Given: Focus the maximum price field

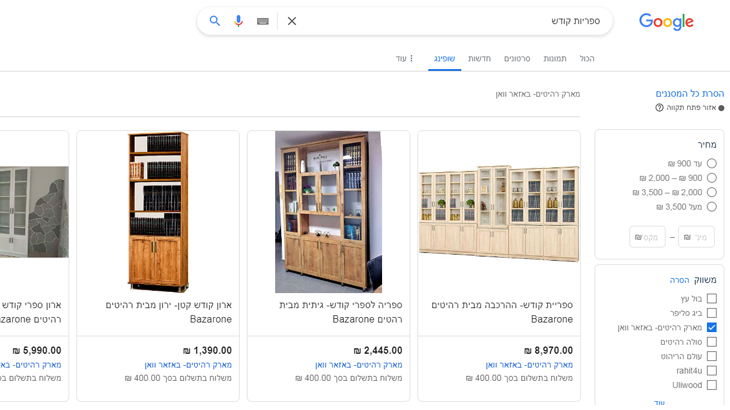Looking at the screenshot, I should tap(647, 237).
